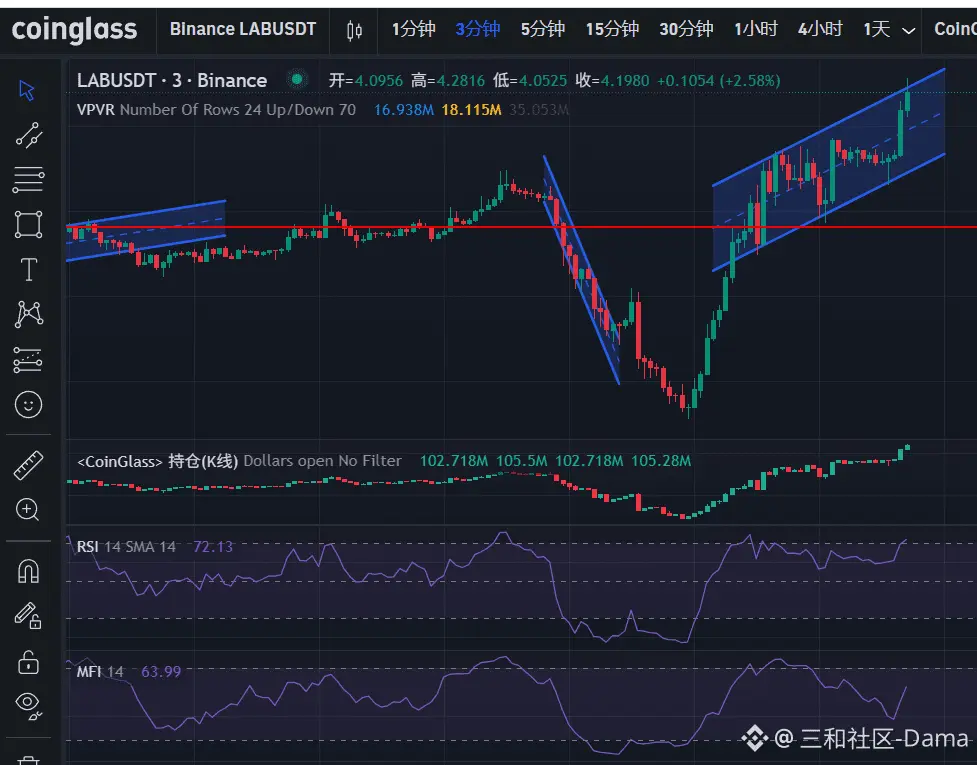Image resolution: width=977 pixels, height=765 pixels.
Task: Select the ruler measure tool
Action: [28, 465]
